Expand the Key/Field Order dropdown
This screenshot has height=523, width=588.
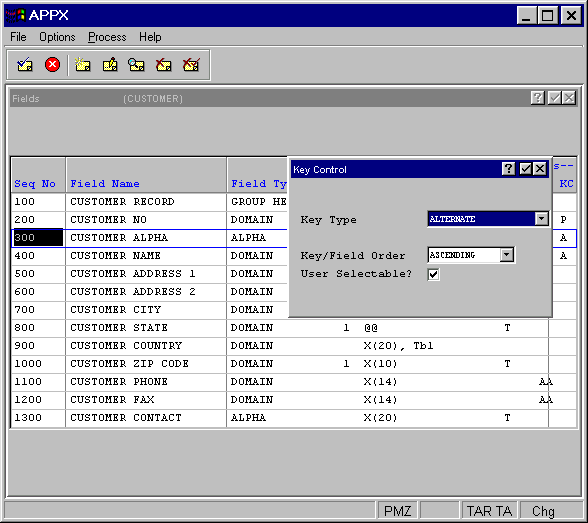click(x=507, y=255)
